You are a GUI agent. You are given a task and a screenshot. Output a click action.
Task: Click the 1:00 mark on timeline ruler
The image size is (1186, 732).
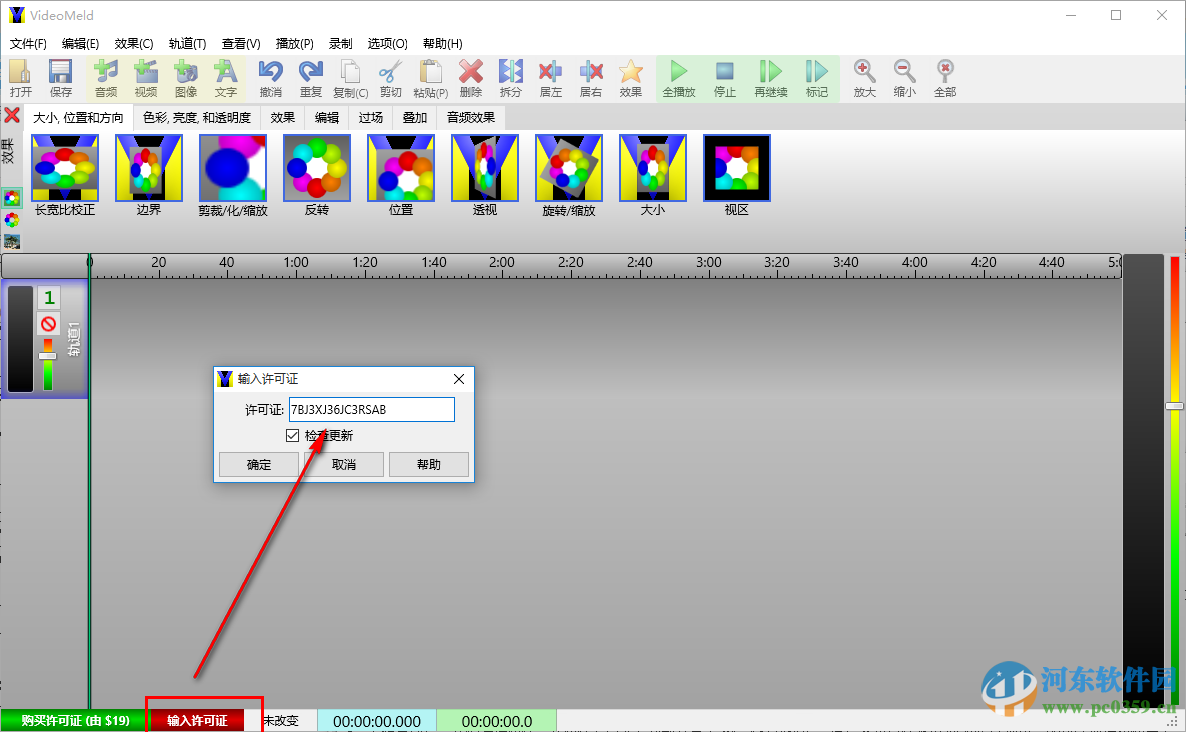pos(296,262)
